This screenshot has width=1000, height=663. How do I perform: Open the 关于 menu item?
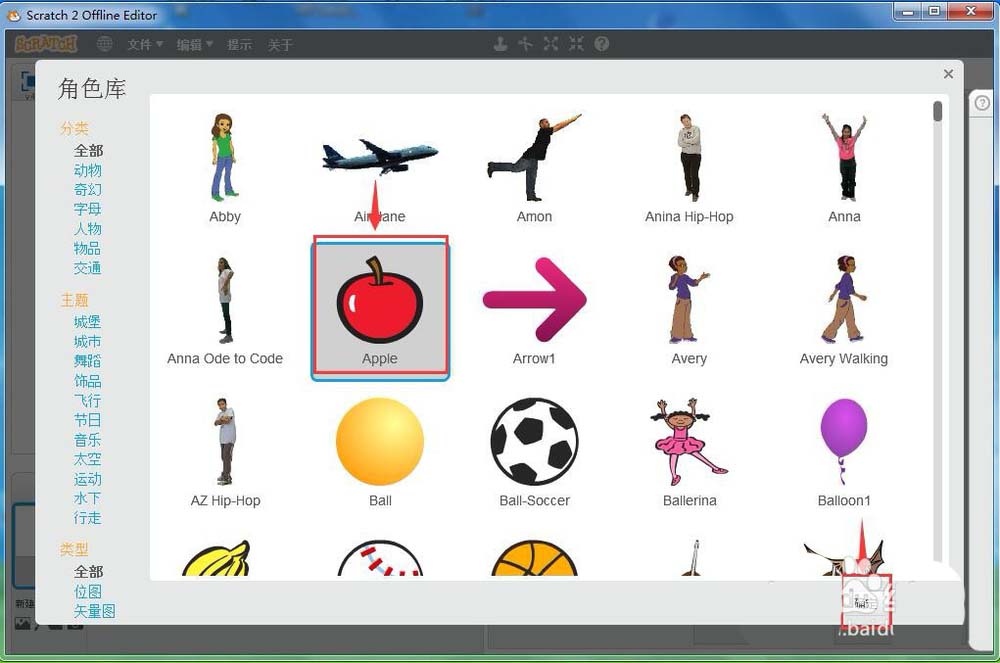pos(280,45)
